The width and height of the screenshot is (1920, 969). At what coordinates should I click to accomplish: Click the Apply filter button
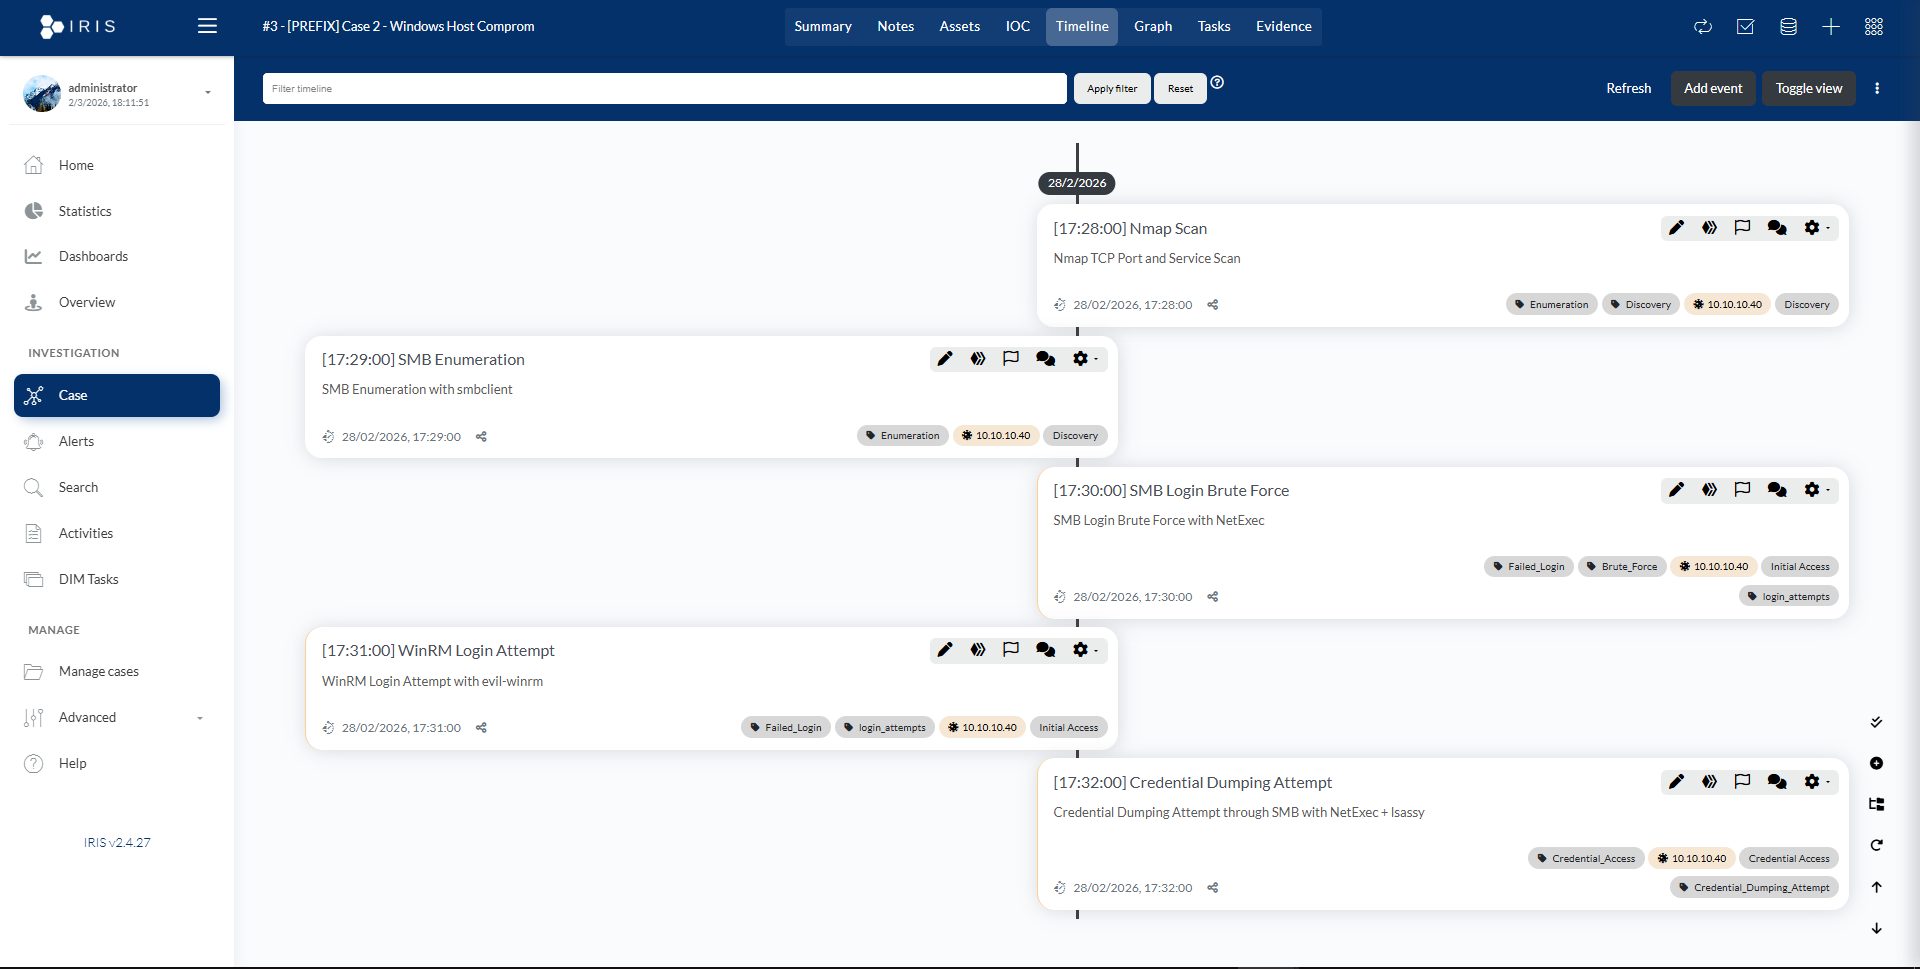pos(1111,89)
